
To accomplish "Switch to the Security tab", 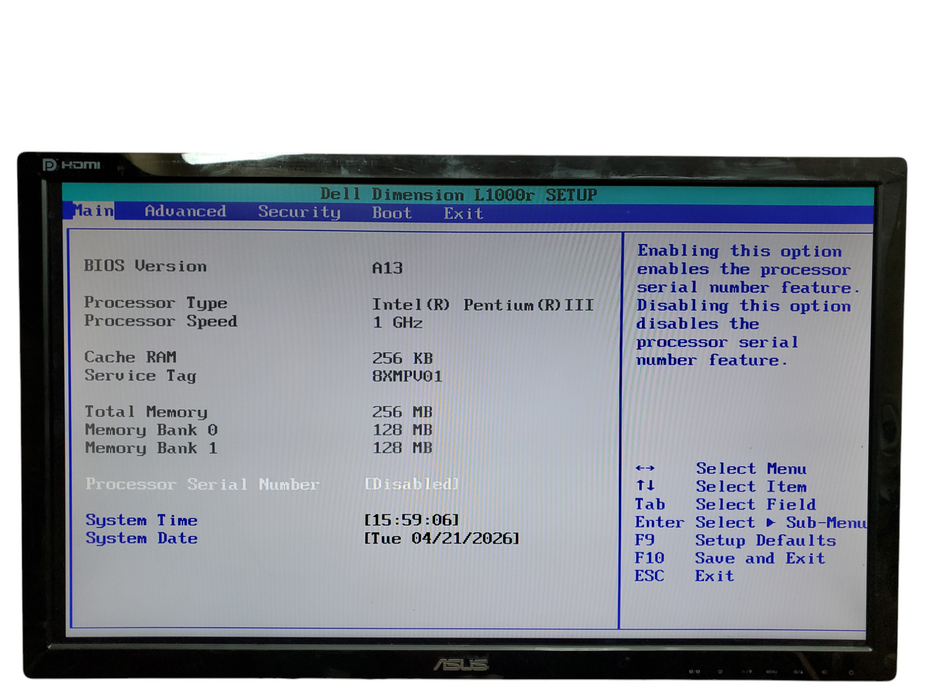I will point(299,212).
